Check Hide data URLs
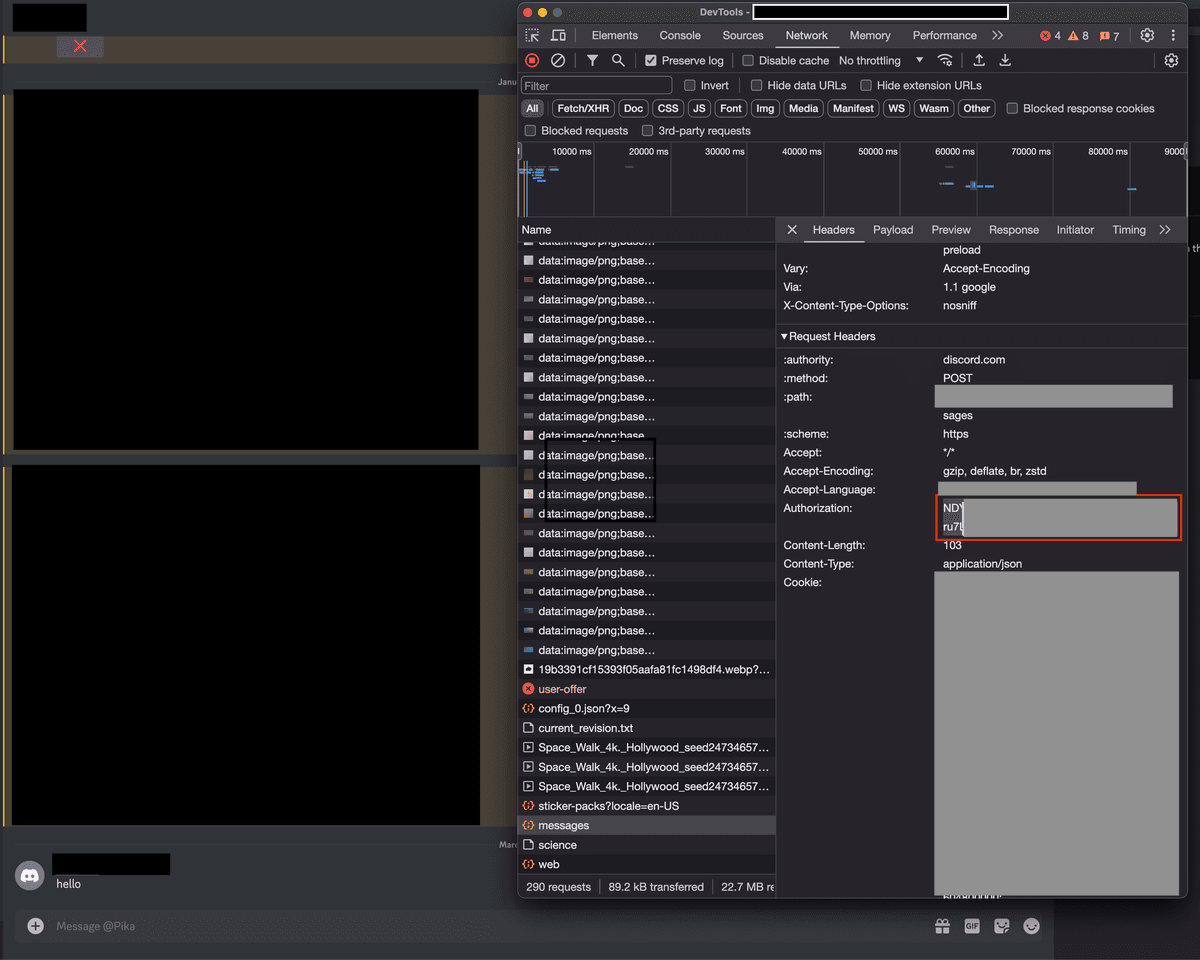This screenshot has width=1200, height=960. [x=757, y=86]
